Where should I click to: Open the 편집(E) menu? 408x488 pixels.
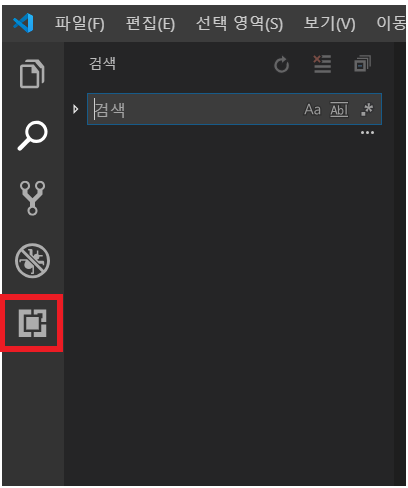[150, 23]
